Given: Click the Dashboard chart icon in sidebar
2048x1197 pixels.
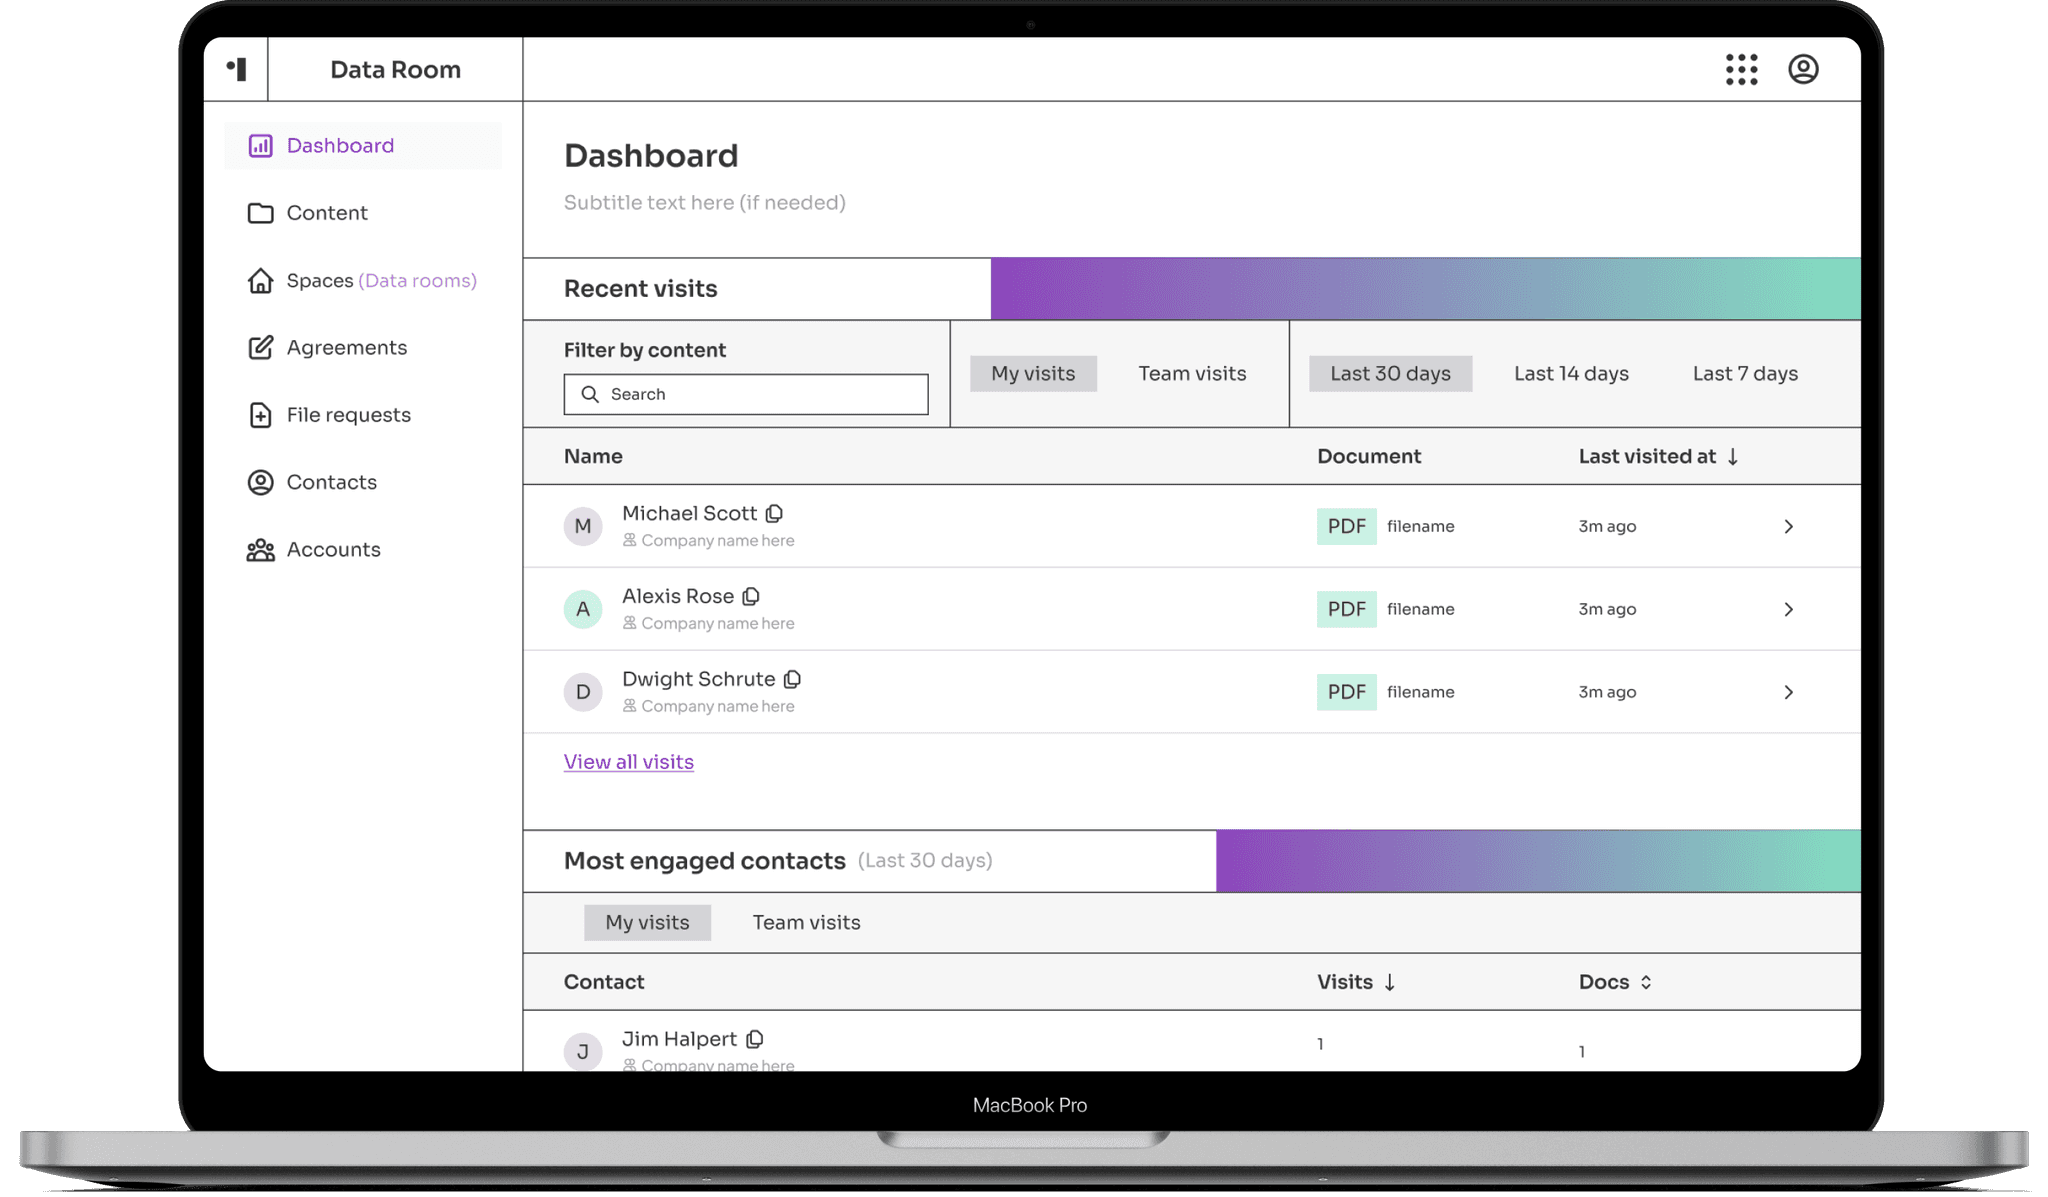Looking at the screenshot, I should pyautogui.click(x=260, y=146).
